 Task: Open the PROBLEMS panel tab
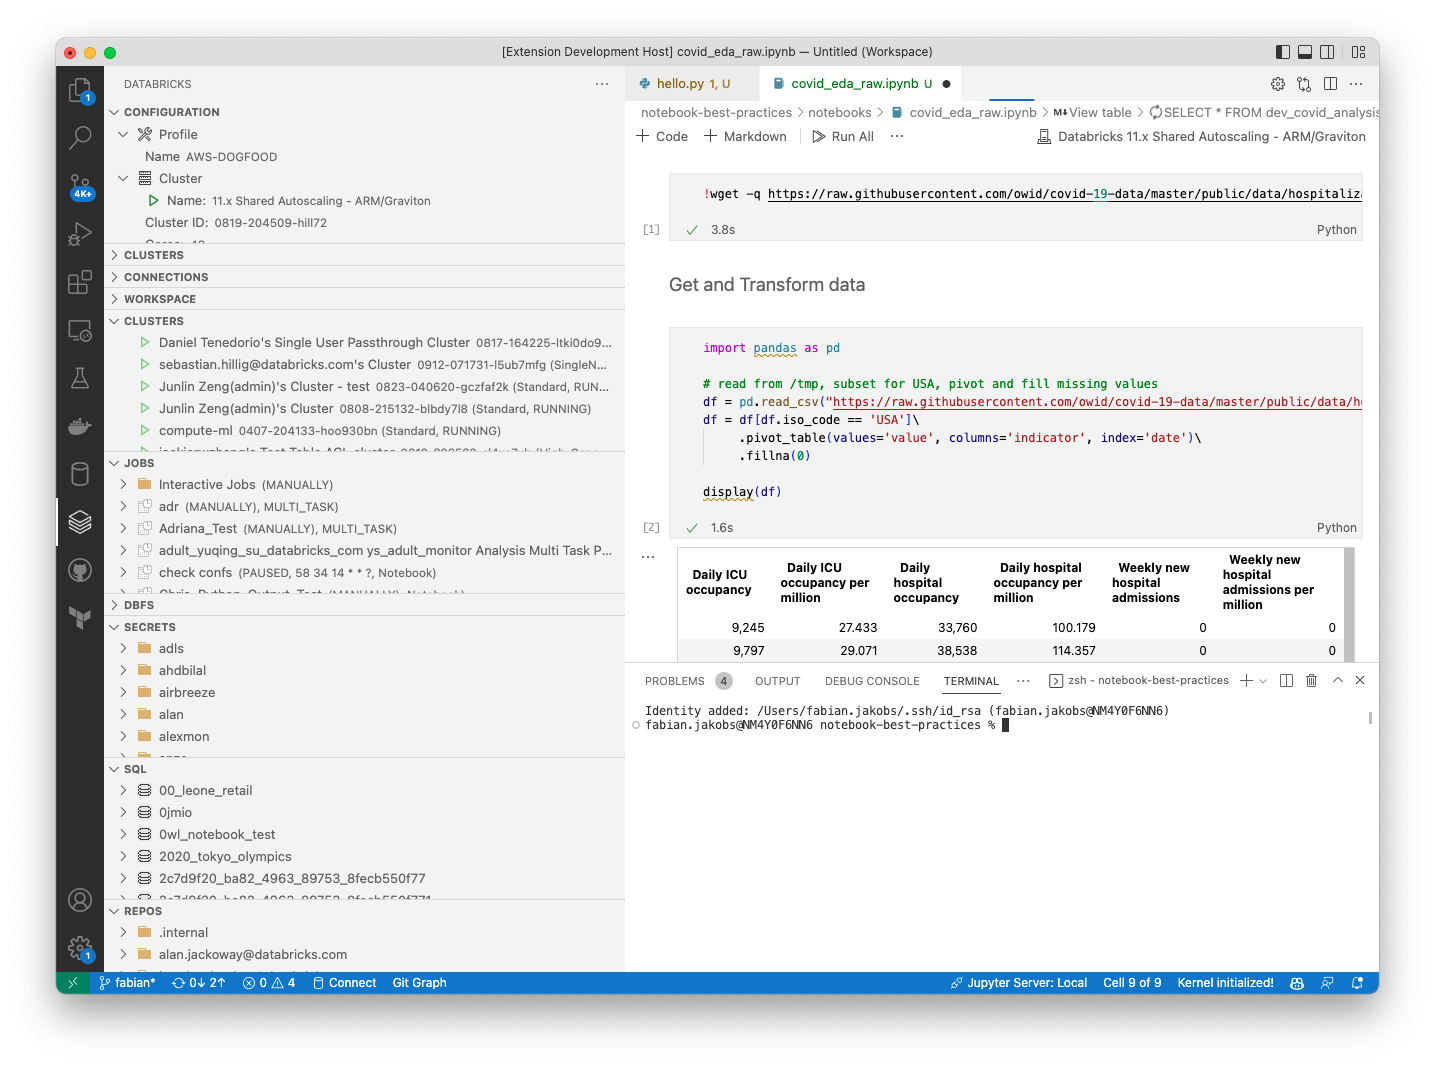[675, 681]
